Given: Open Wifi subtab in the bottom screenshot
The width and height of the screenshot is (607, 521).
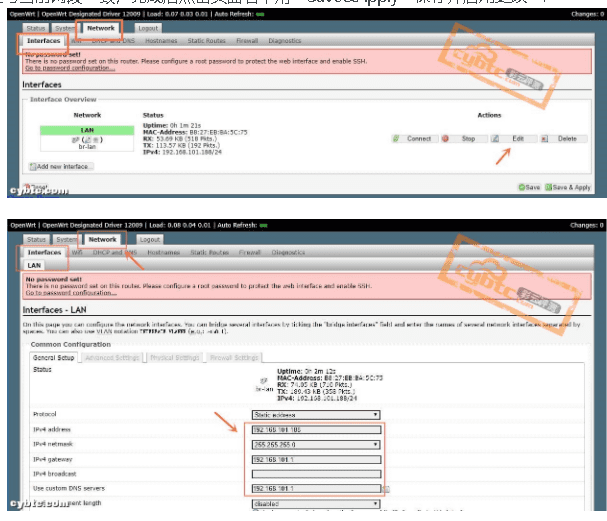Looking at the screenshot, I should click(x=77, y=252).
